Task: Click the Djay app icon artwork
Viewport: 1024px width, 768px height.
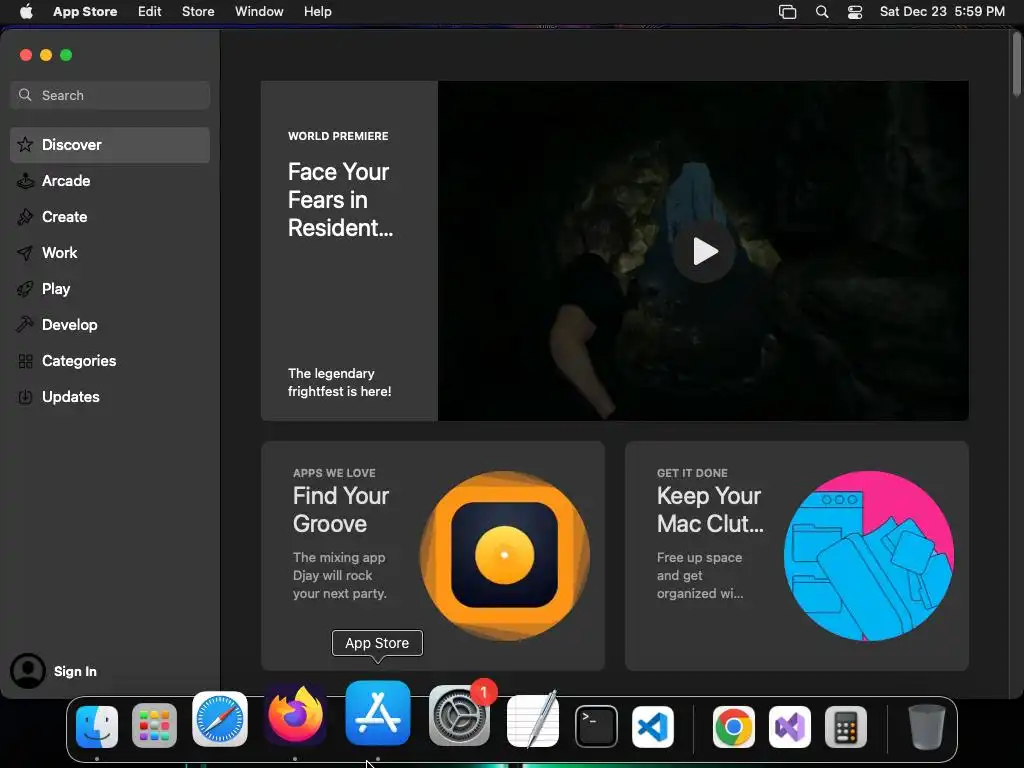Action: (504, 555)
